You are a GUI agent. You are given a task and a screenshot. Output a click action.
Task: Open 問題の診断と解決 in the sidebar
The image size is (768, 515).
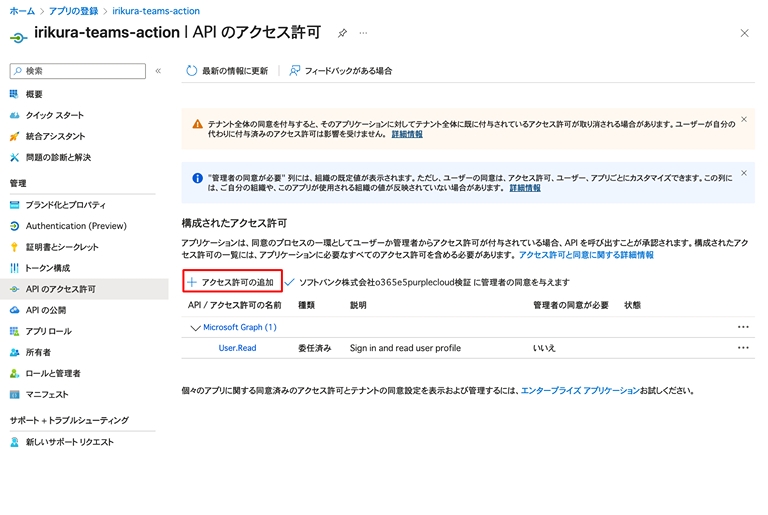pos(58,157)
